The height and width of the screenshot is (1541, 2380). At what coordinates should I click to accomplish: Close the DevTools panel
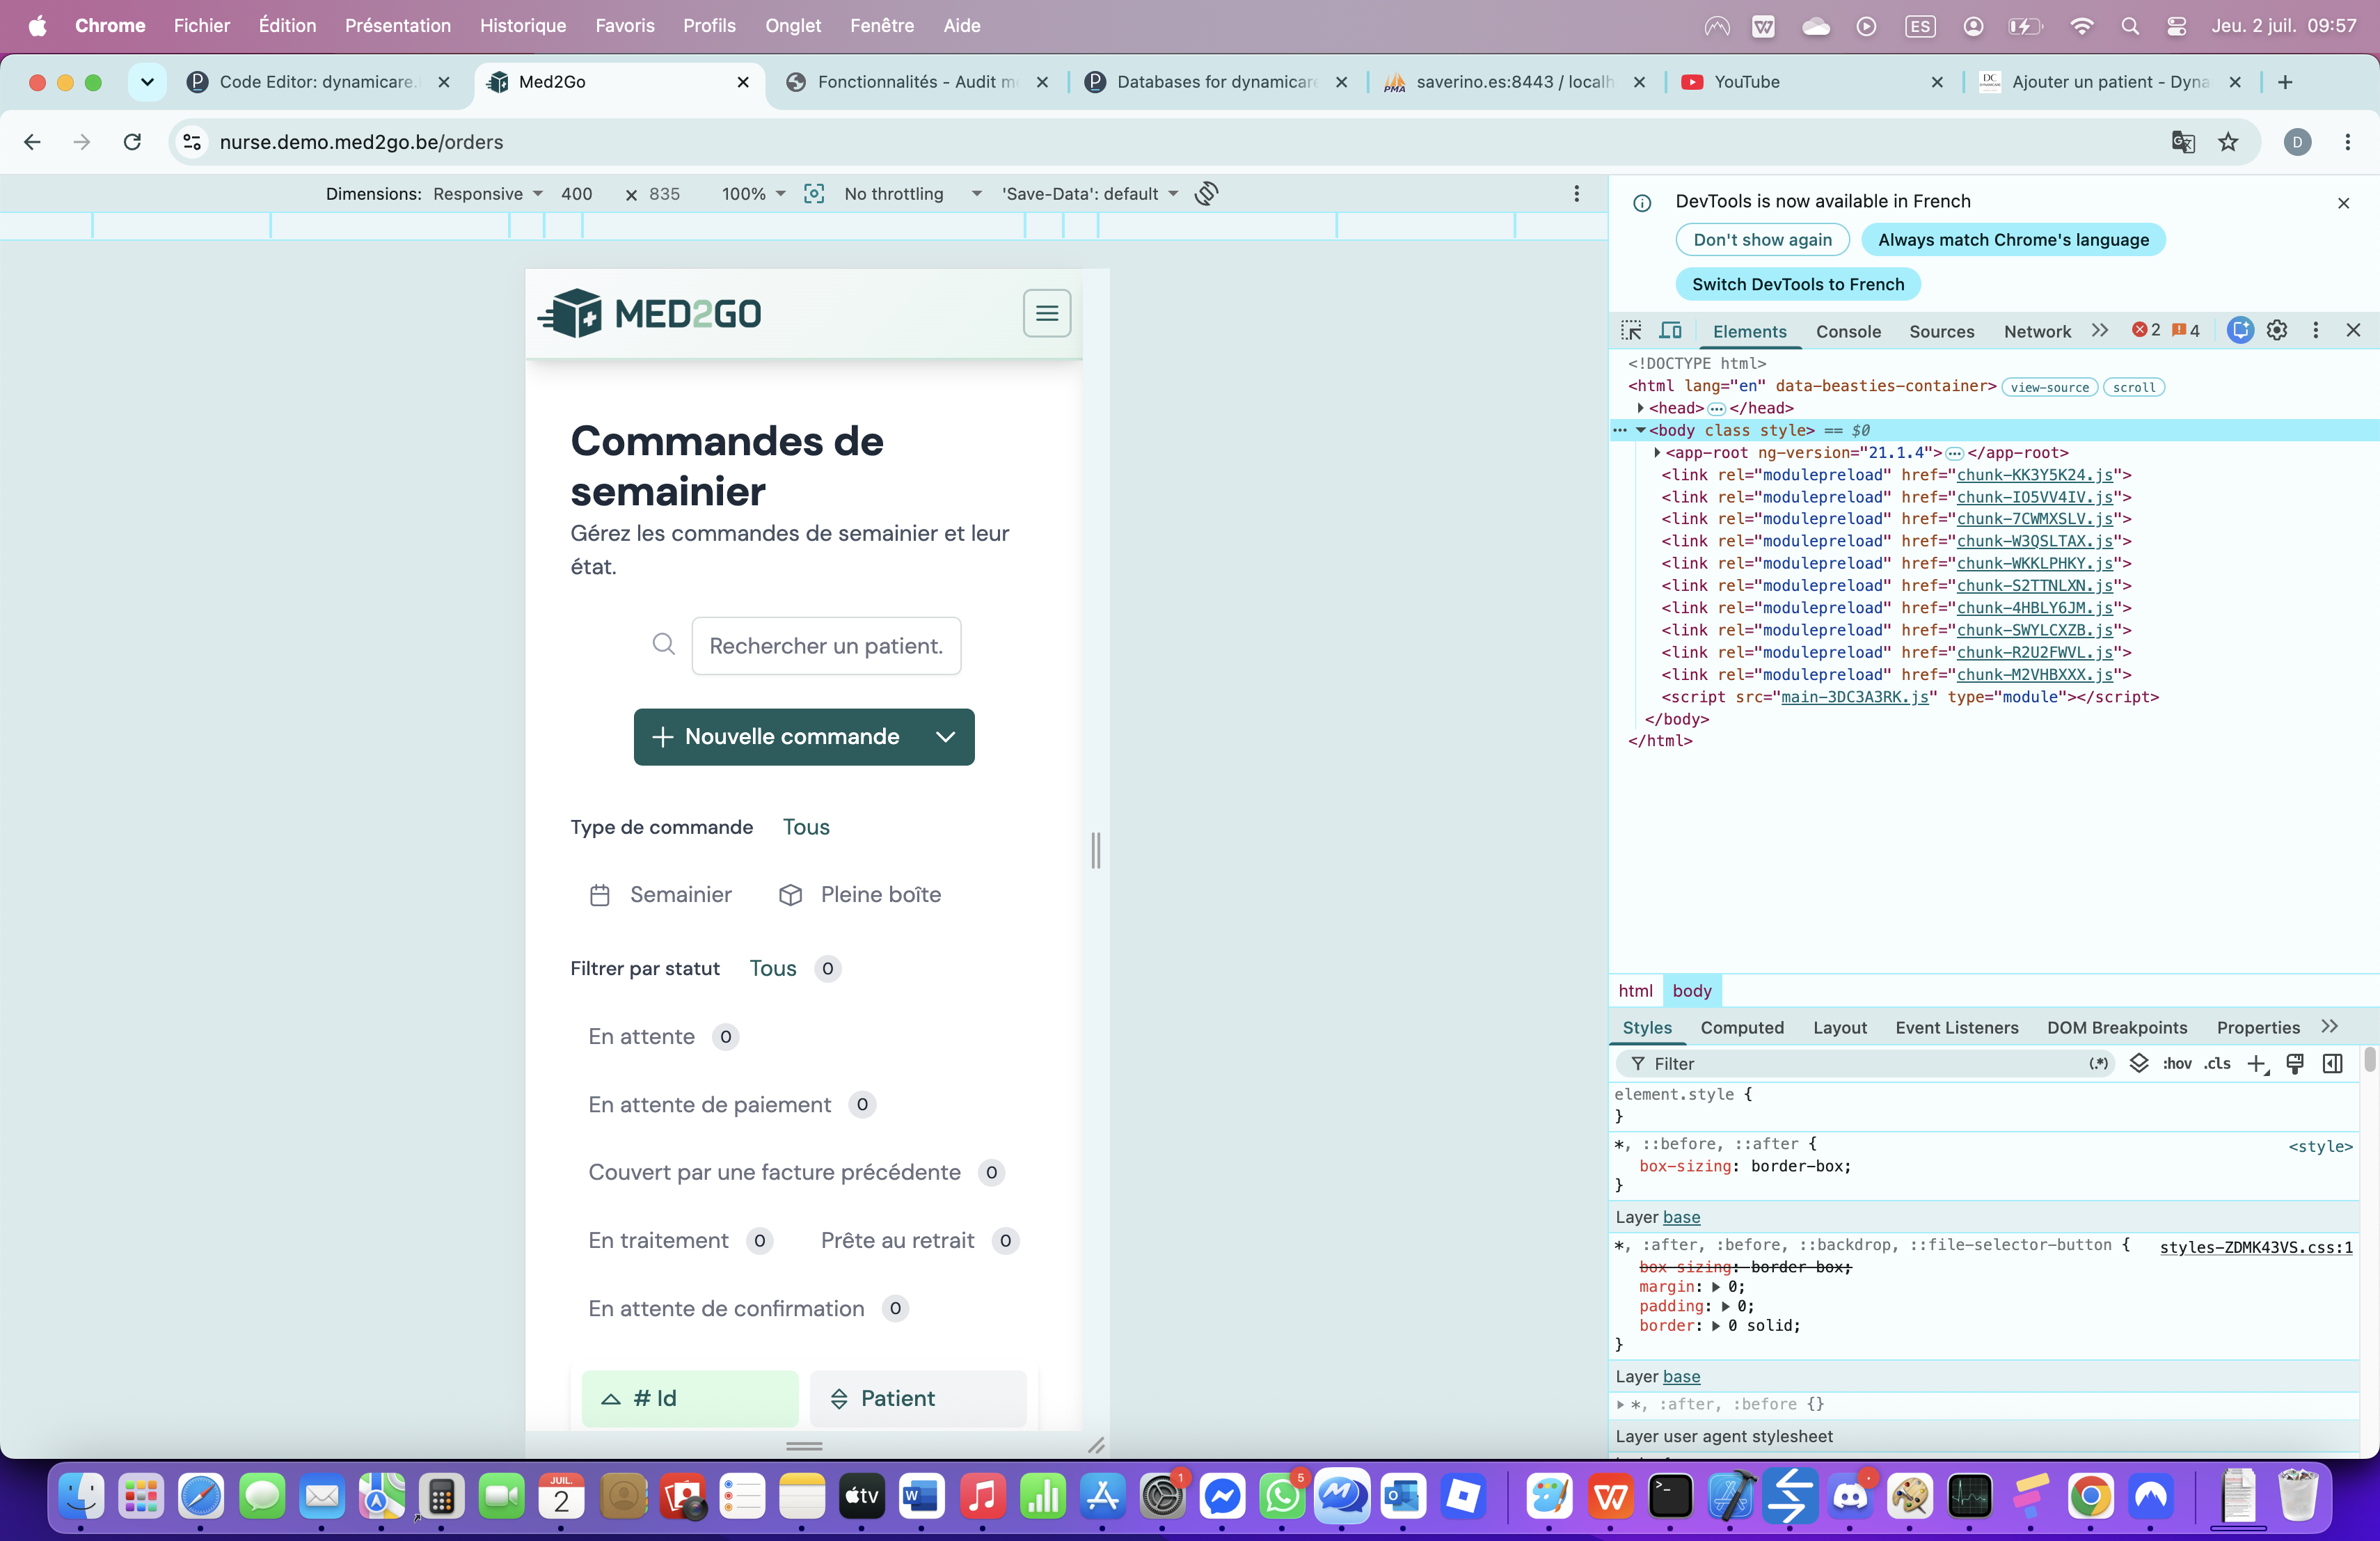click(x=2353, y=330)
